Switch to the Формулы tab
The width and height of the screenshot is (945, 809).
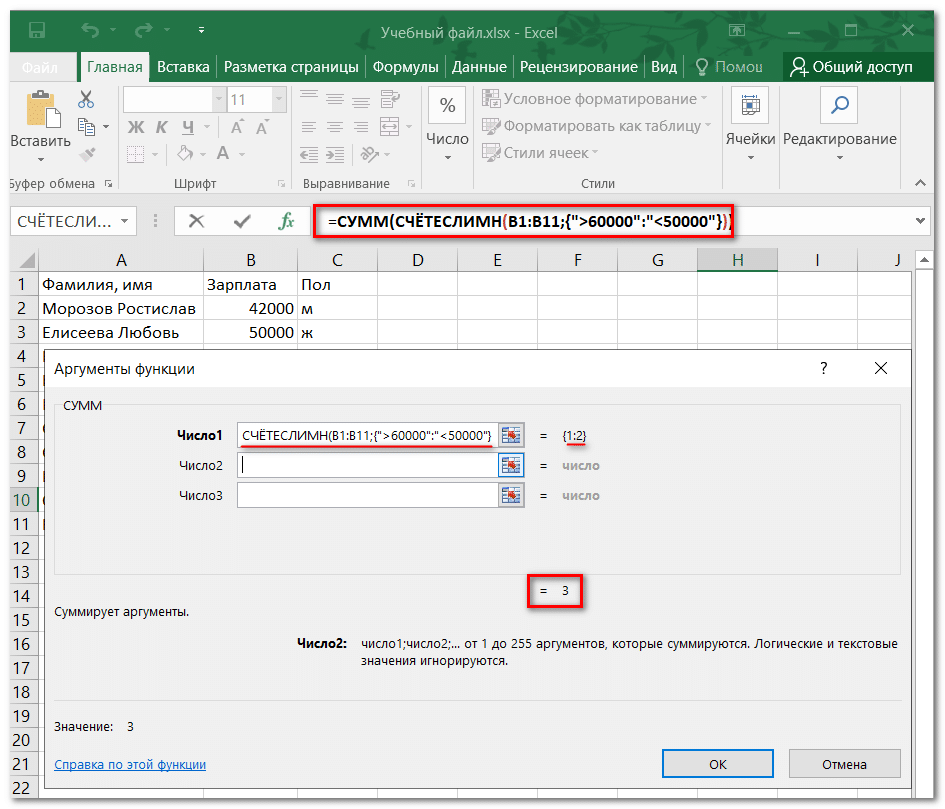click(x=405, y=67)
